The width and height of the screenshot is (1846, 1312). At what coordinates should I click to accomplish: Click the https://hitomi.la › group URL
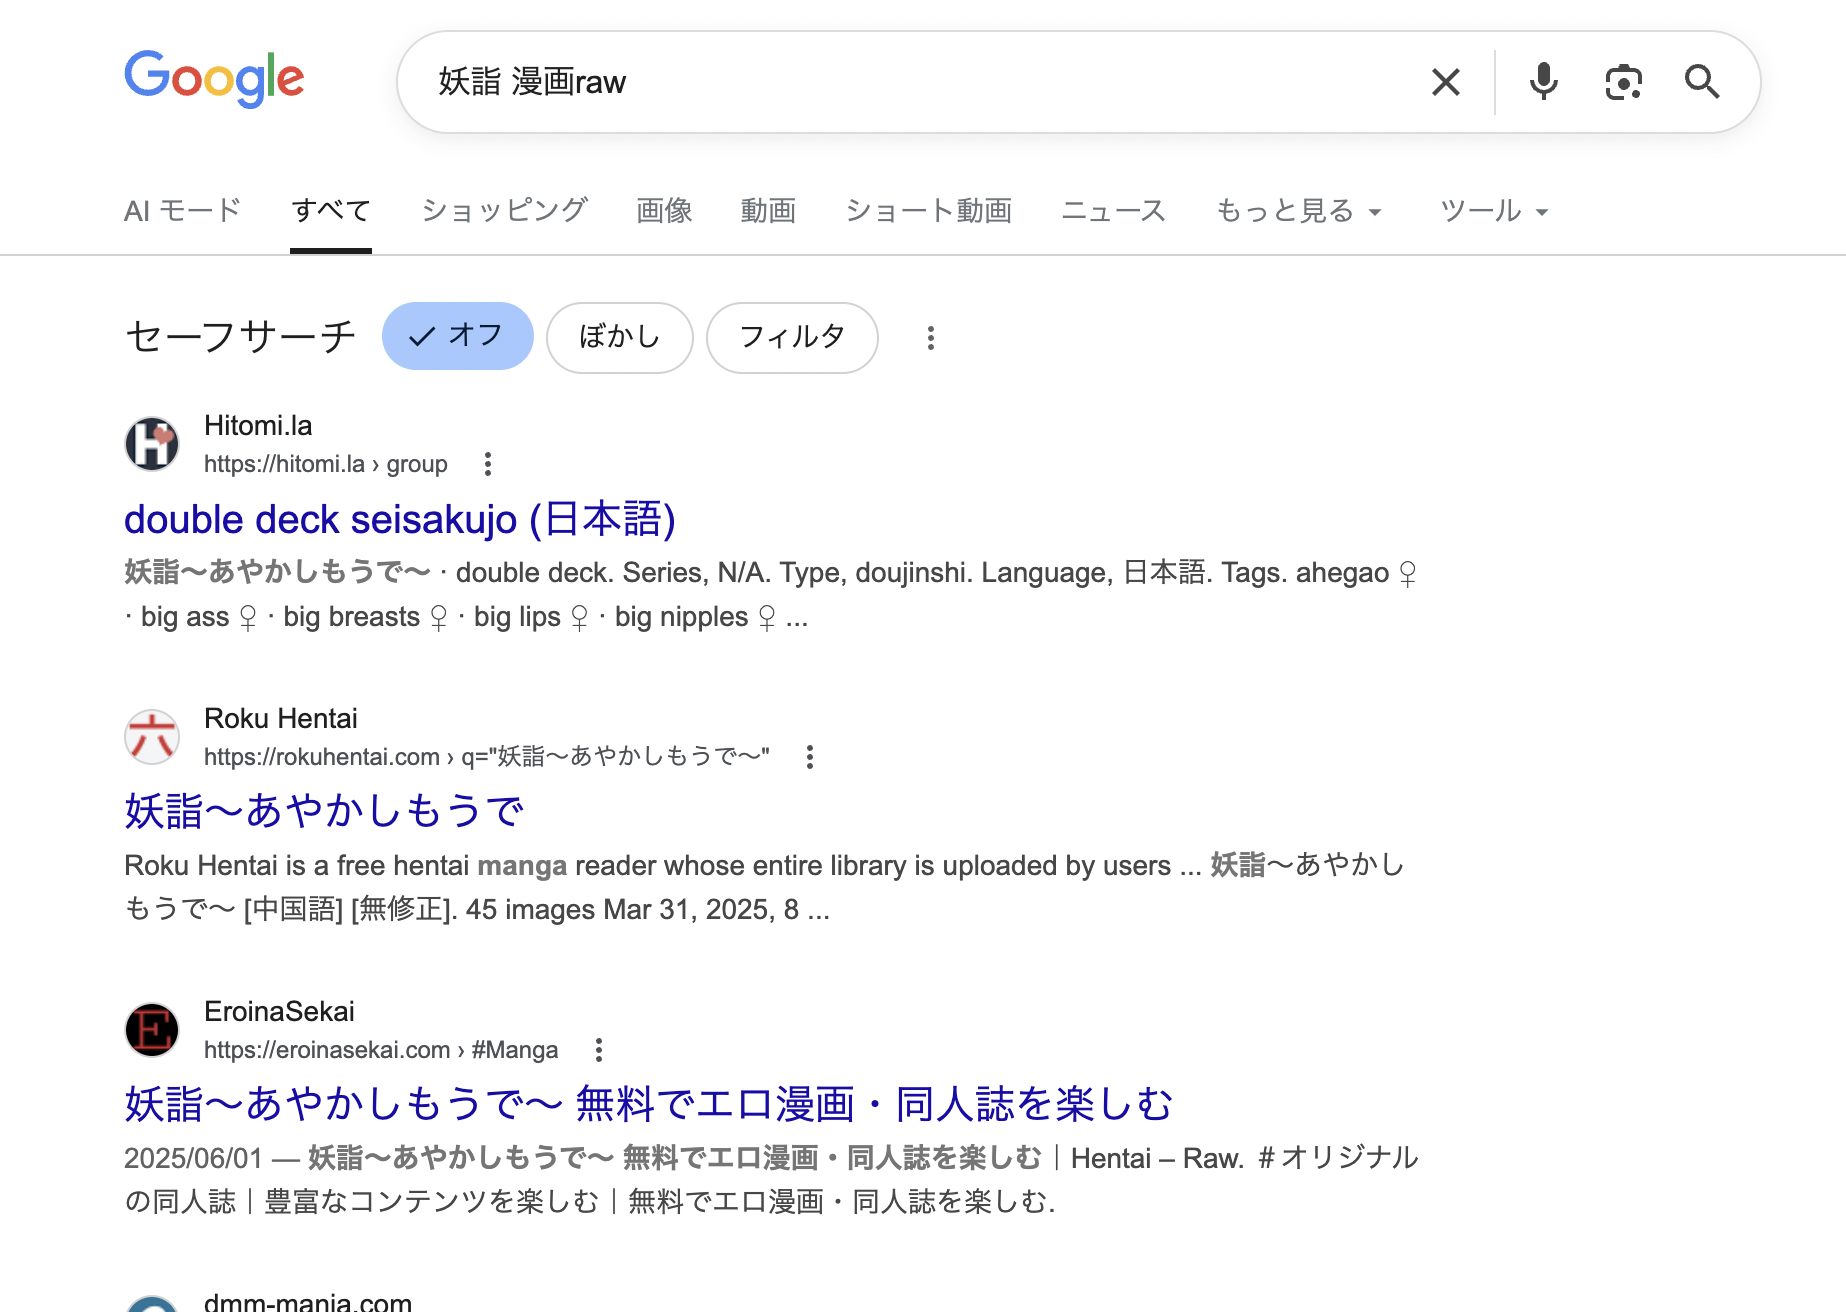click(x=326, y=464)
